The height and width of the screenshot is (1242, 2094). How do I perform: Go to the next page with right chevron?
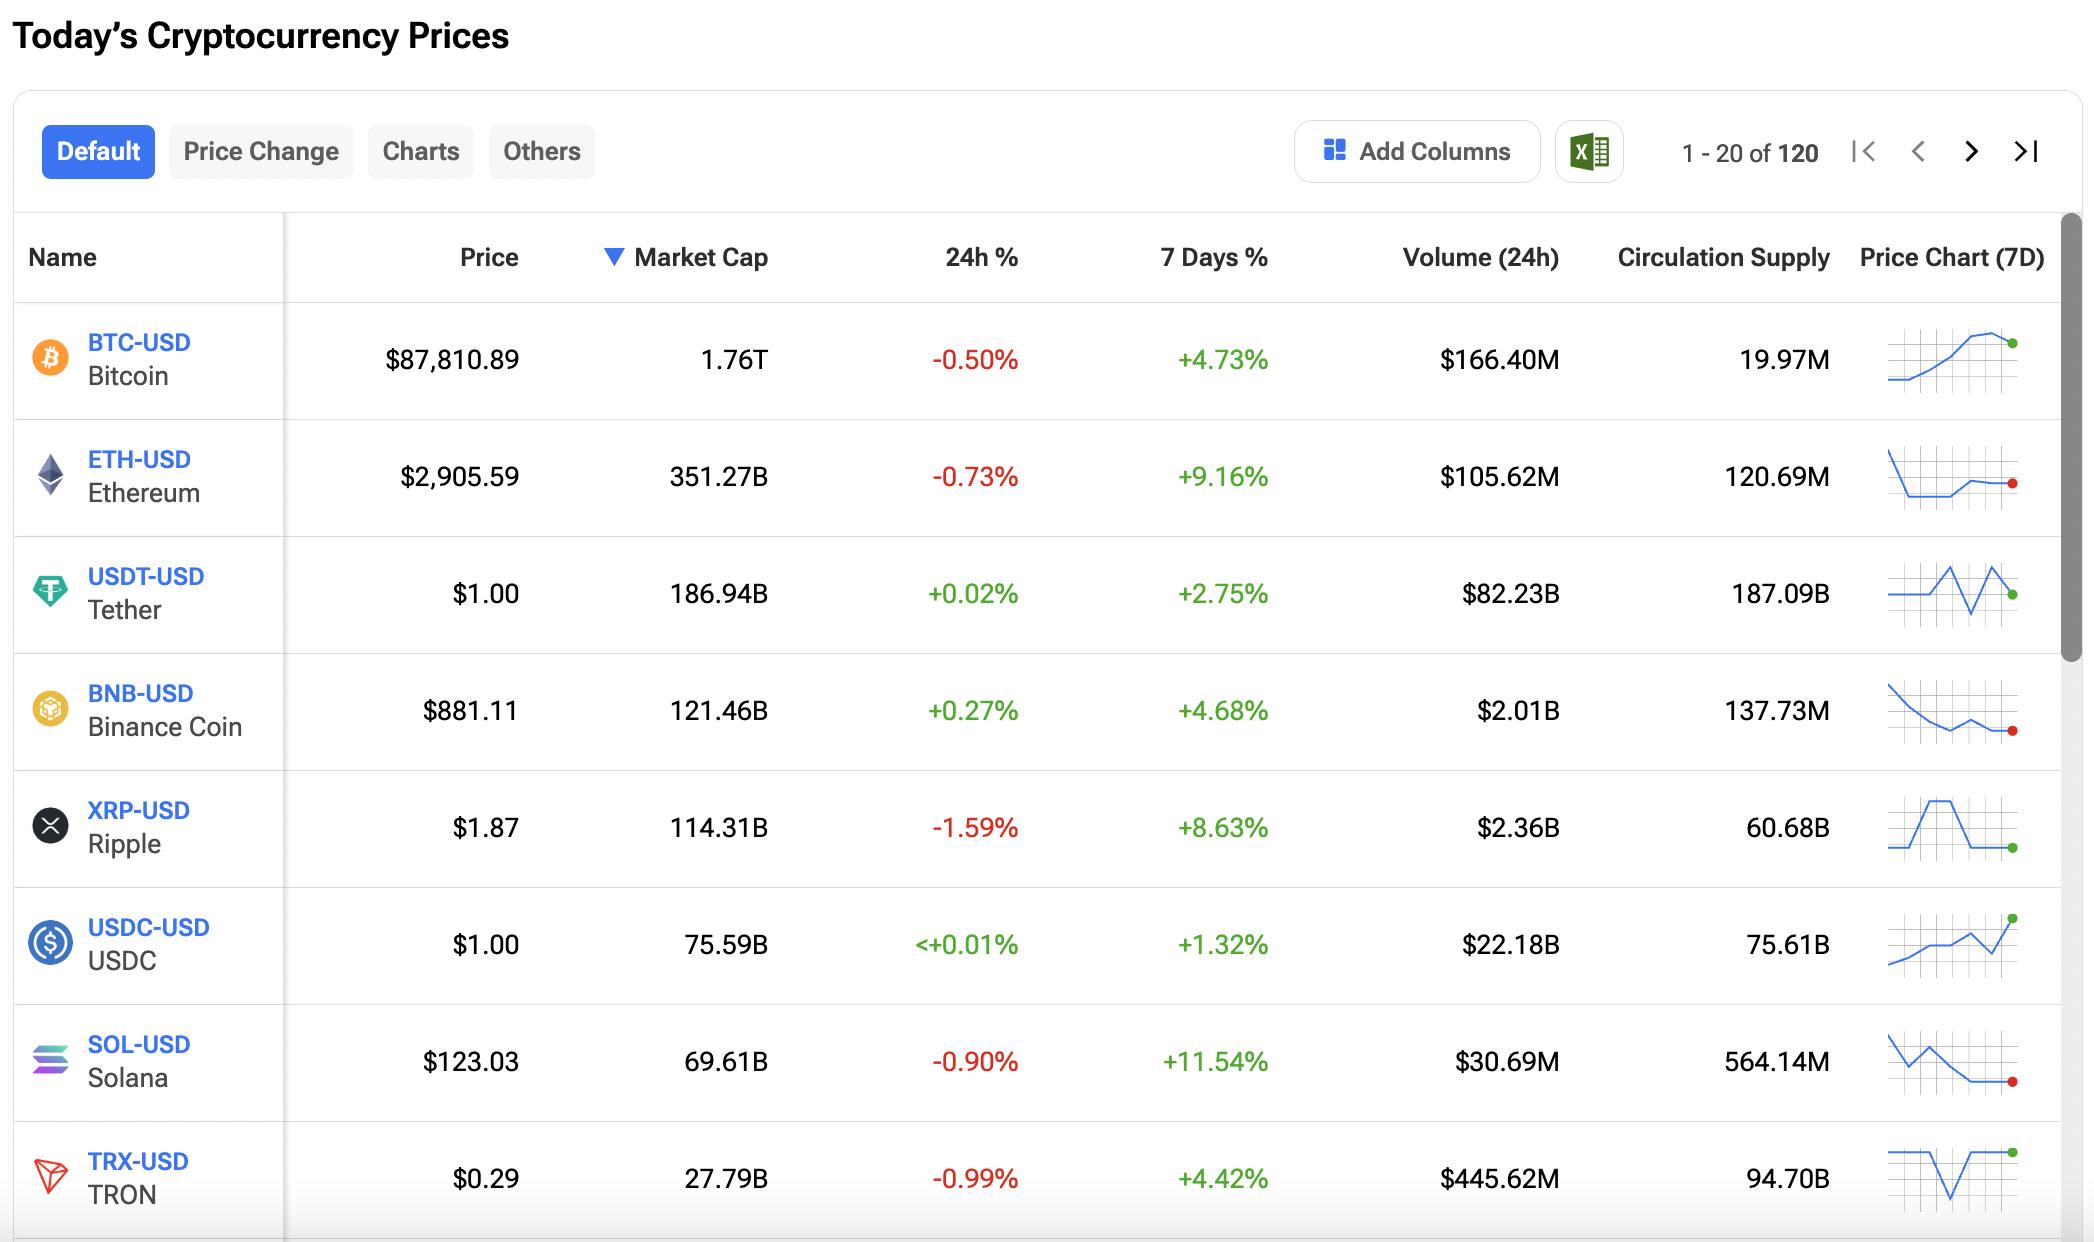[1970, 151]
